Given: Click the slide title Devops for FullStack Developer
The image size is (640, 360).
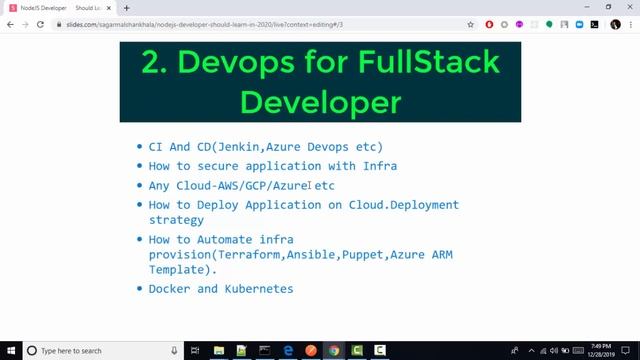Looking at the screenshot, I should click(x=320, y=82).
